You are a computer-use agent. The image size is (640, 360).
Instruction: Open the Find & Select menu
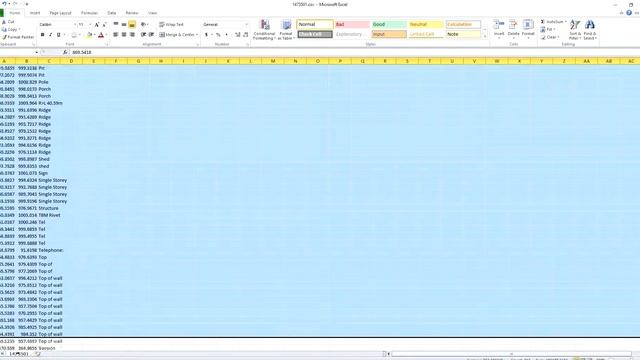[x=590, y=29]
